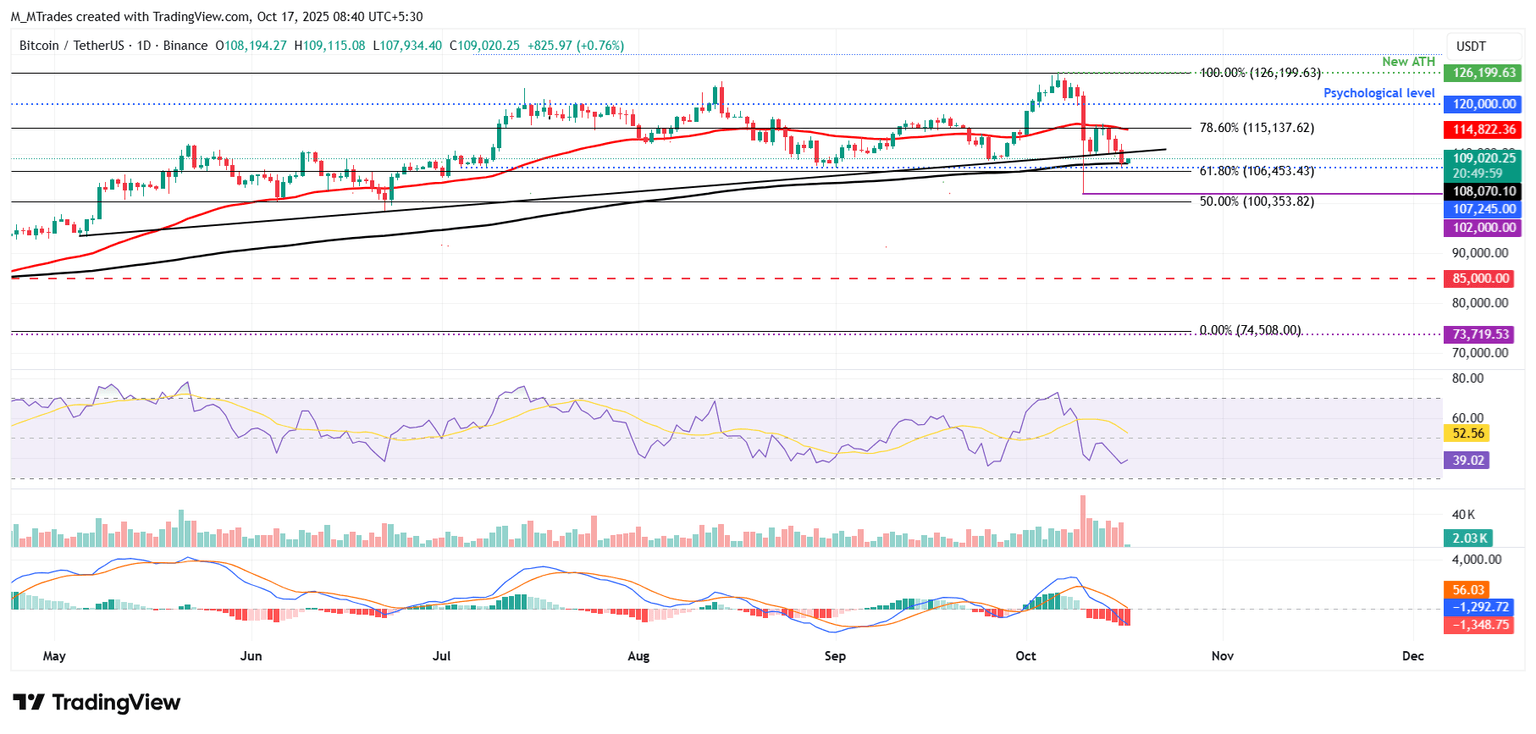Select the Binance exchange label
Image resolution: width=1536 pixels, height=734 pixels.
(x=185, y=45)
